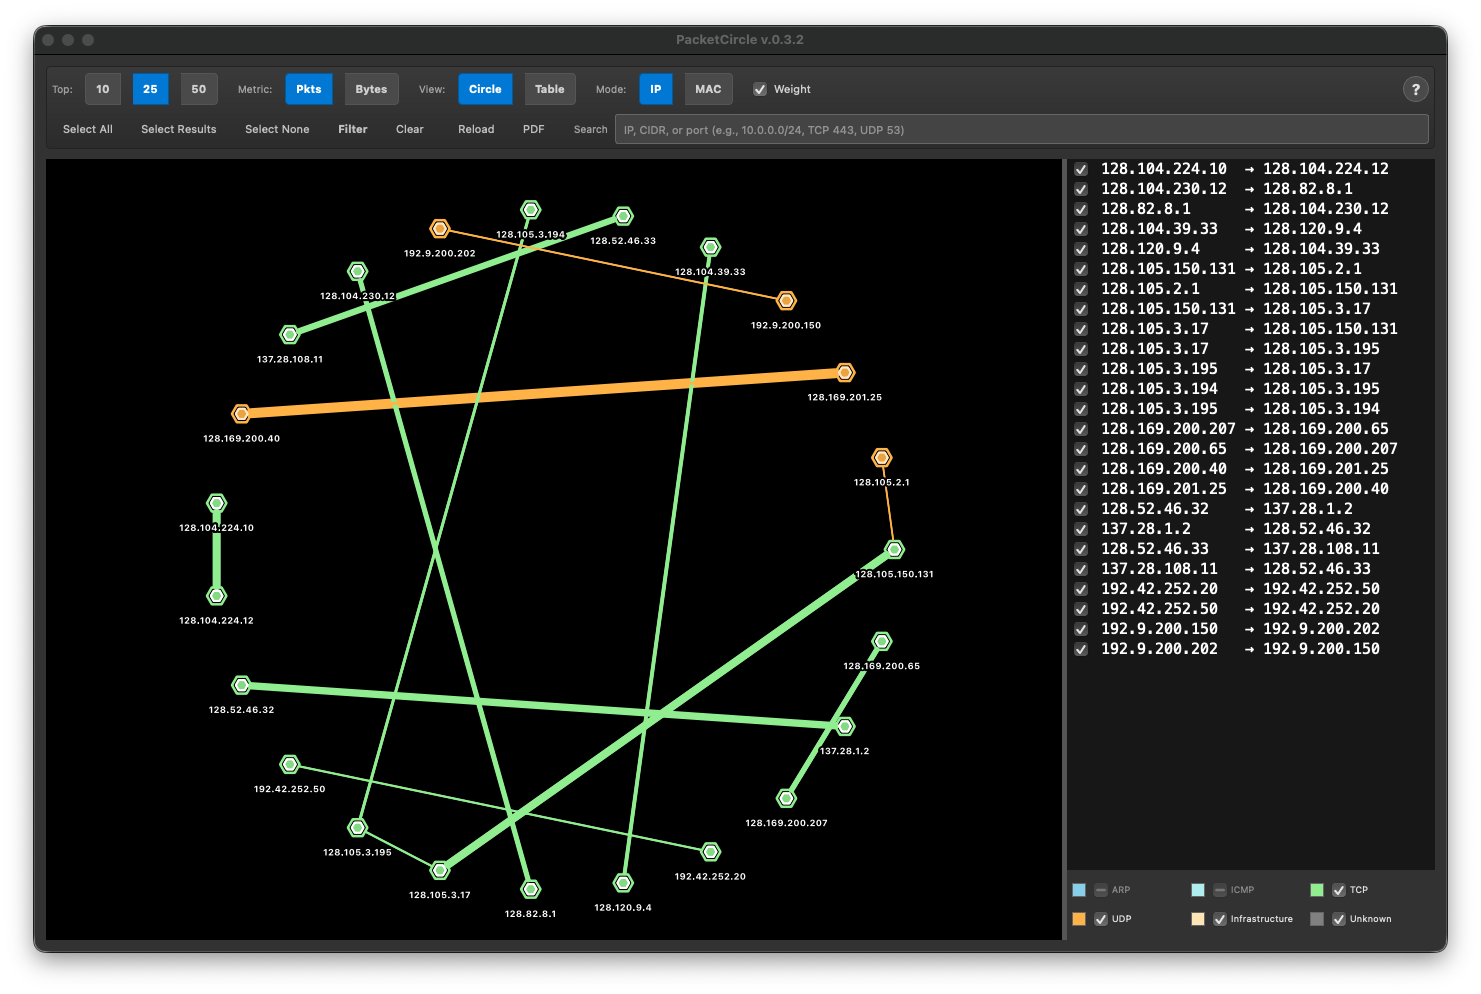Viewport: 1481px width, 994px height.
Task: Click the 128.82.8.1 node hexagon
Action: click(531, 889)
